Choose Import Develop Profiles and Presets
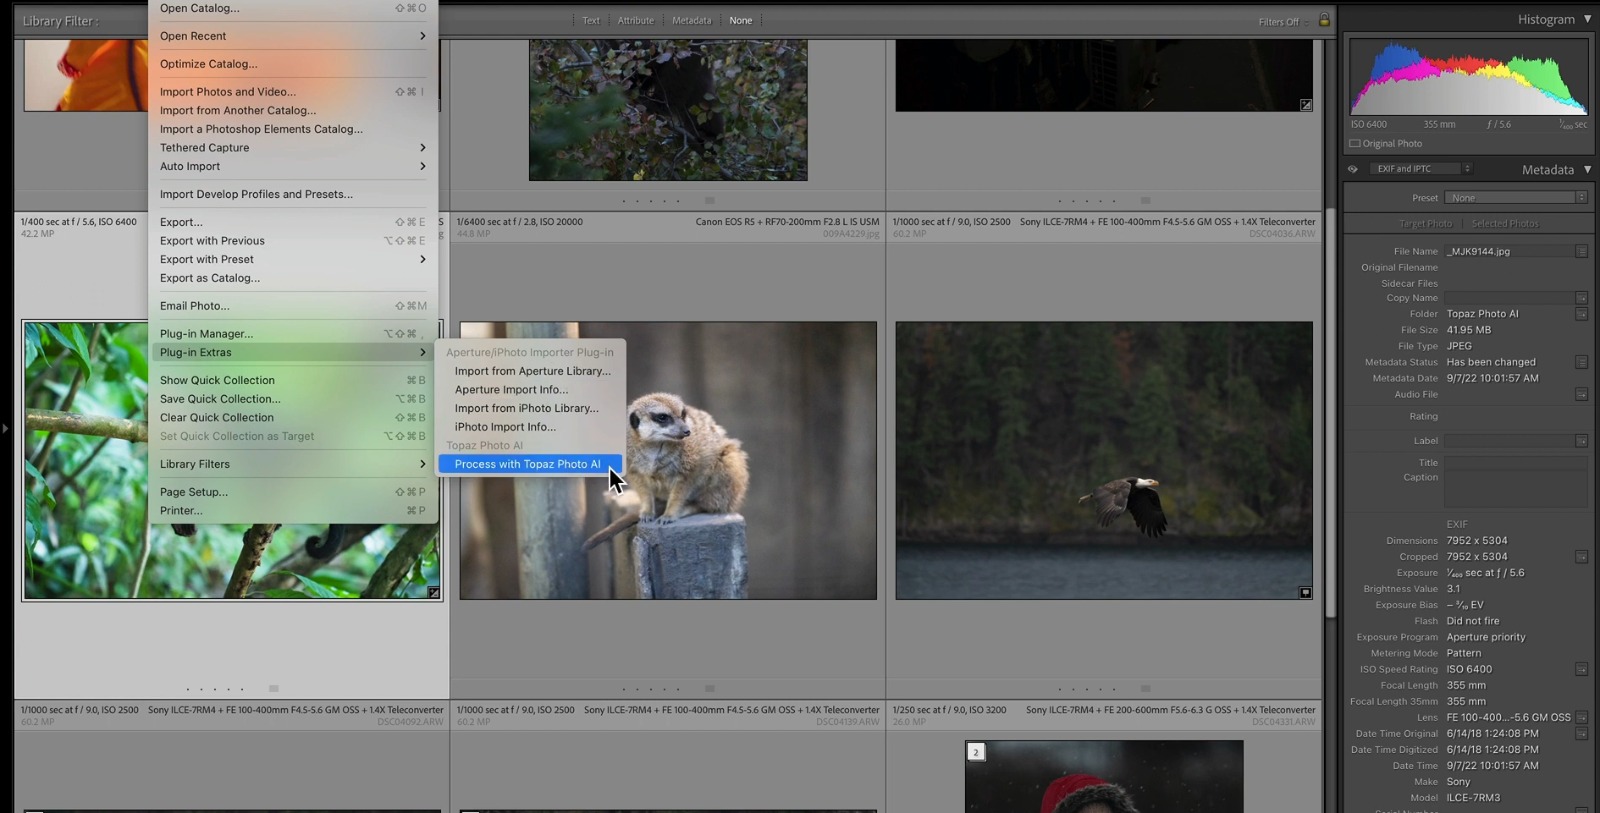 (292, 194)
